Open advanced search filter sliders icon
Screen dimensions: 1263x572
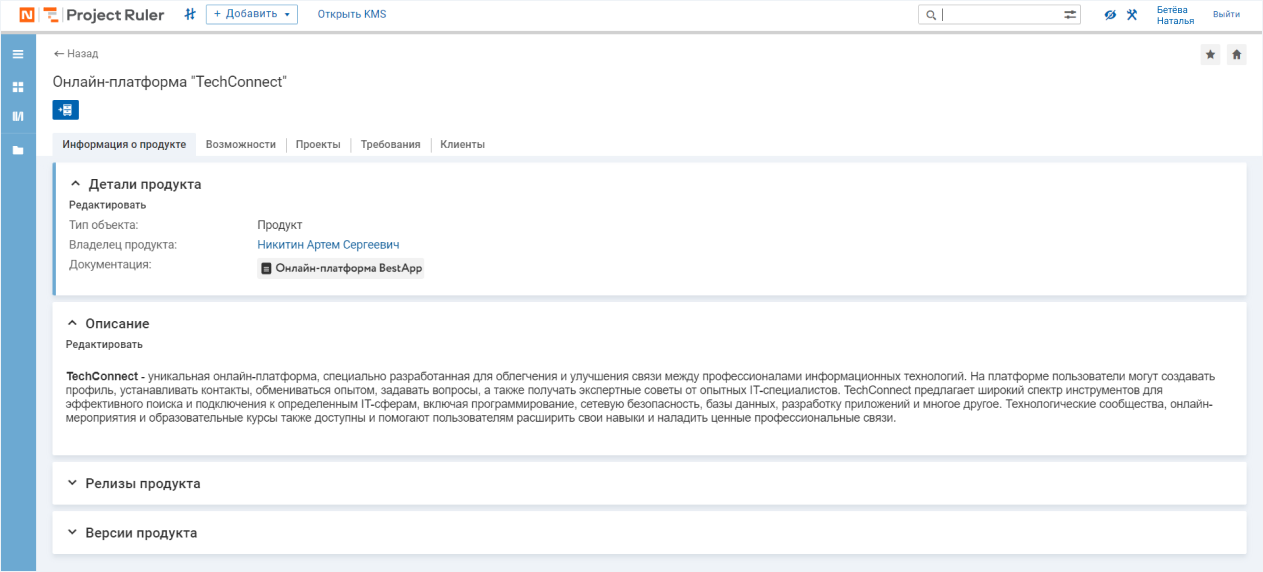point(1071,15)
